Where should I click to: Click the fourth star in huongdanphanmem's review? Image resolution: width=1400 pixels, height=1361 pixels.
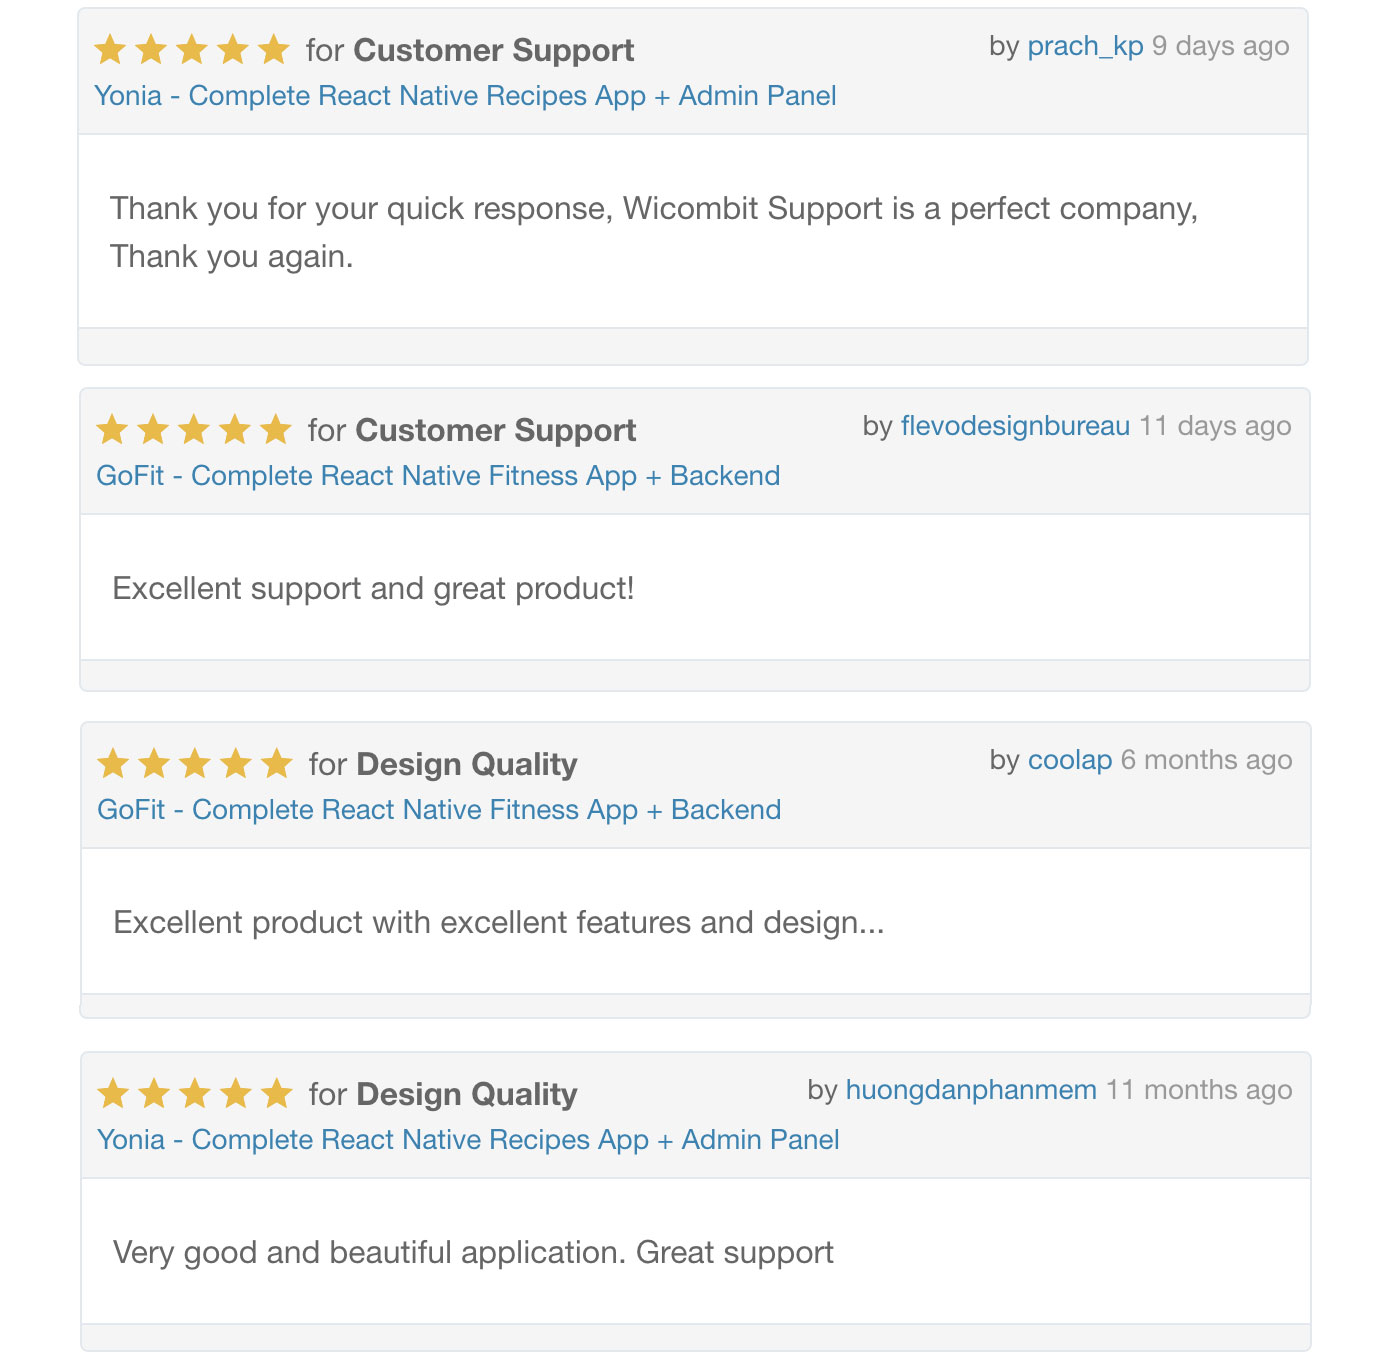point(235,1094)
